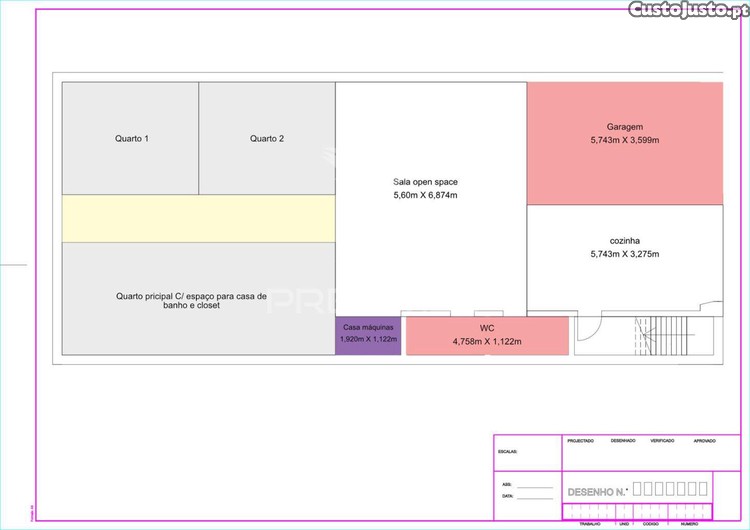Click the Sala open space label
The image size is (750, 530).
pyautogui.click(x=425, y=182)
